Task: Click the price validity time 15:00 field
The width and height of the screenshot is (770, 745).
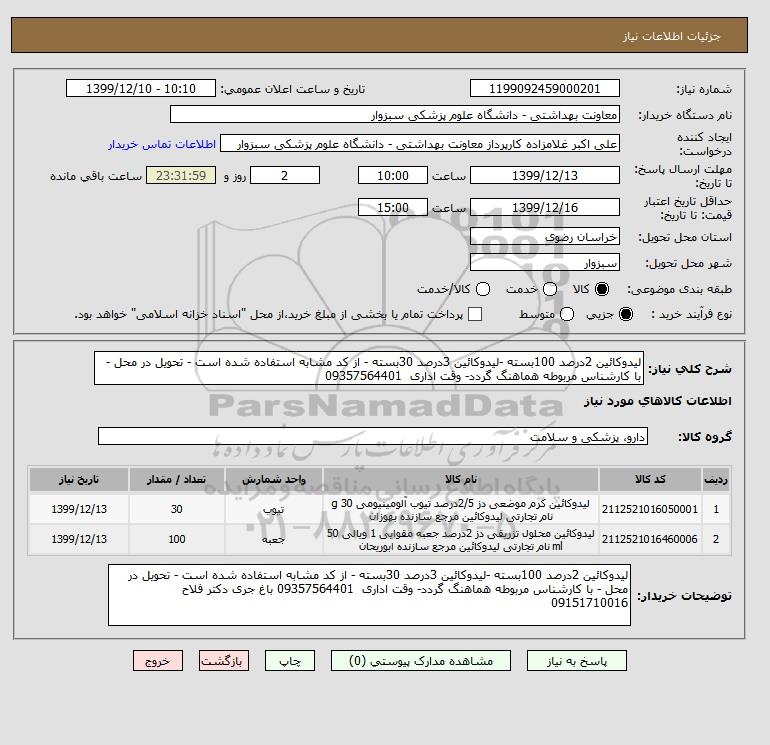Action: (x=393, y=207)
